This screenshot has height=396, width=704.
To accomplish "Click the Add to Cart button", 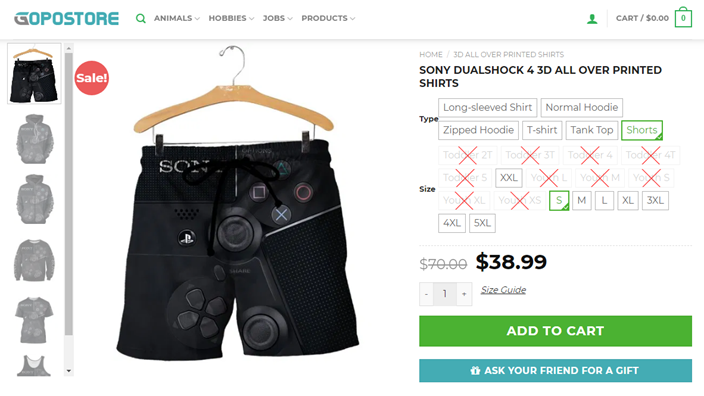I will coord(555,331).
